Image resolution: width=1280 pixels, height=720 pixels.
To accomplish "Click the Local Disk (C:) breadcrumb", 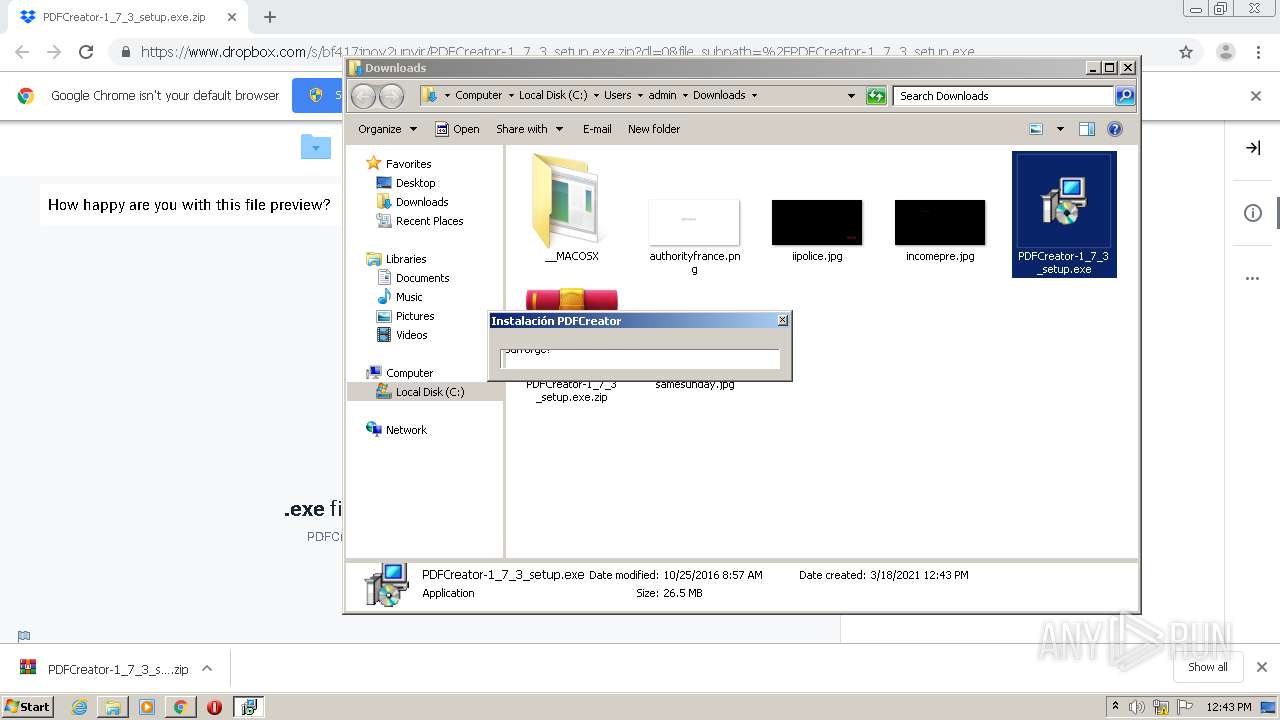I will click(x=553, y=96).
